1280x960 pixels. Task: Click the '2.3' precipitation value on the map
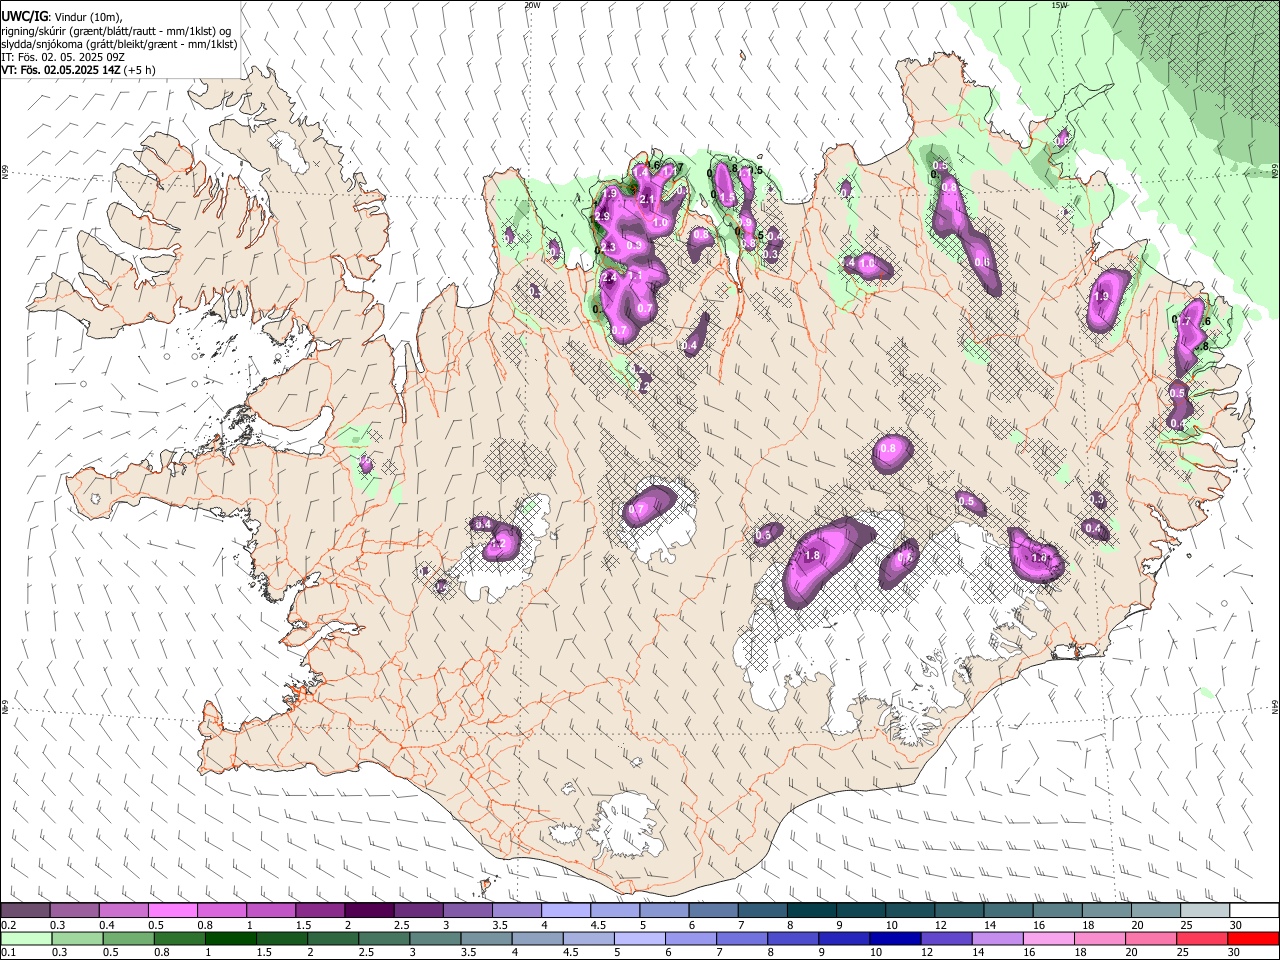pos(608,247)
